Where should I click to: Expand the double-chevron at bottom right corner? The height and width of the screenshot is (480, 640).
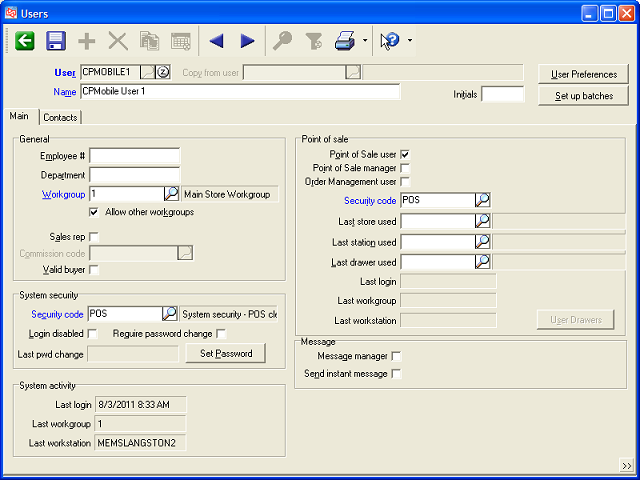pyautogui.click(x=626, y=465)
